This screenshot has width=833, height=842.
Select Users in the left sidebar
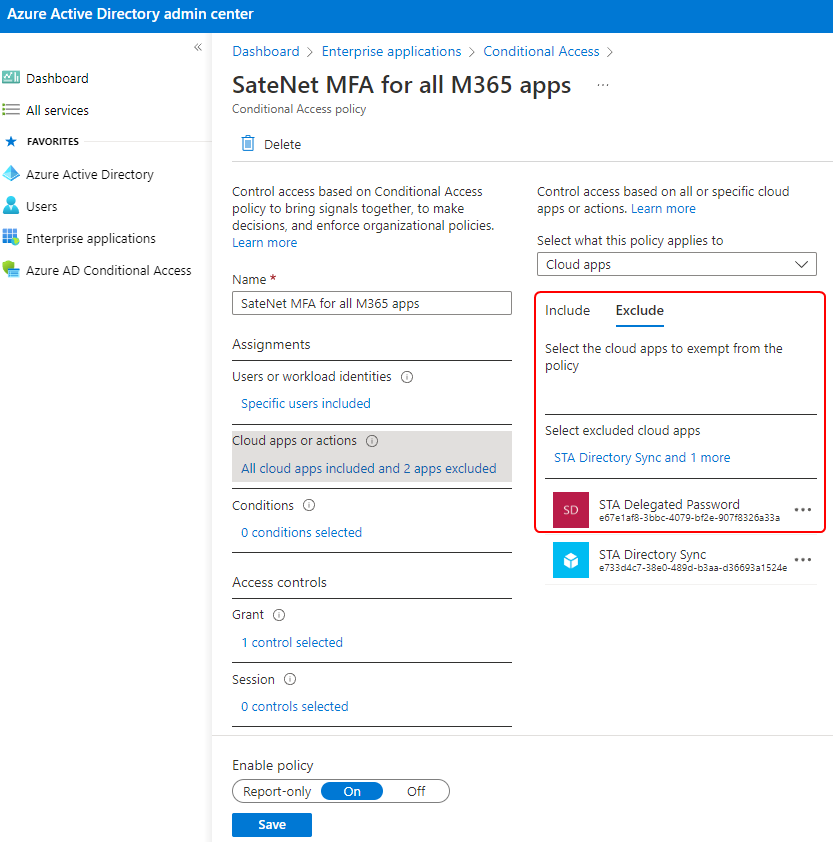click(x=40, y=205)
